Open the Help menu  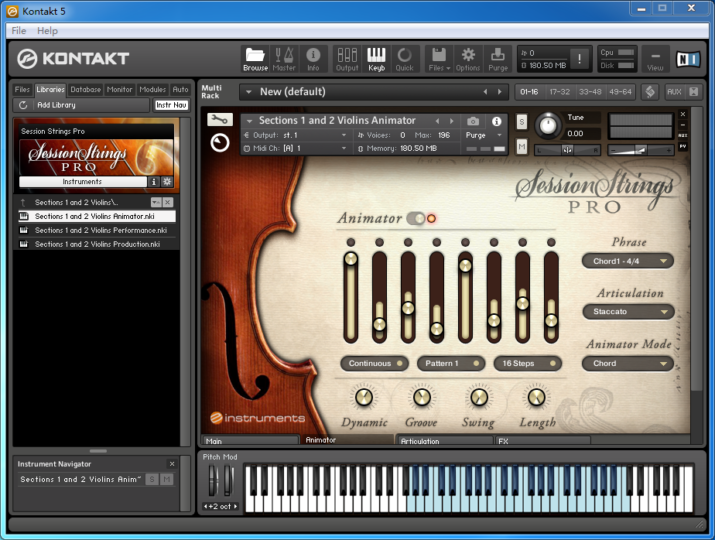point(47,31)
